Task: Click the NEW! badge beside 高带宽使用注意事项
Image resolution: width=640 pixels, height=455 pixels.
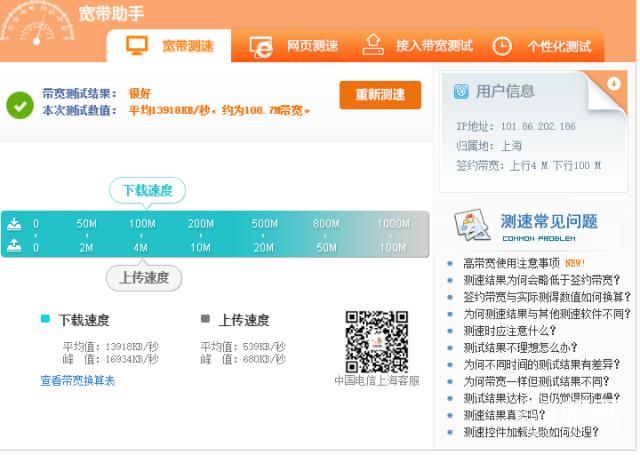Action: coord(575,263)
